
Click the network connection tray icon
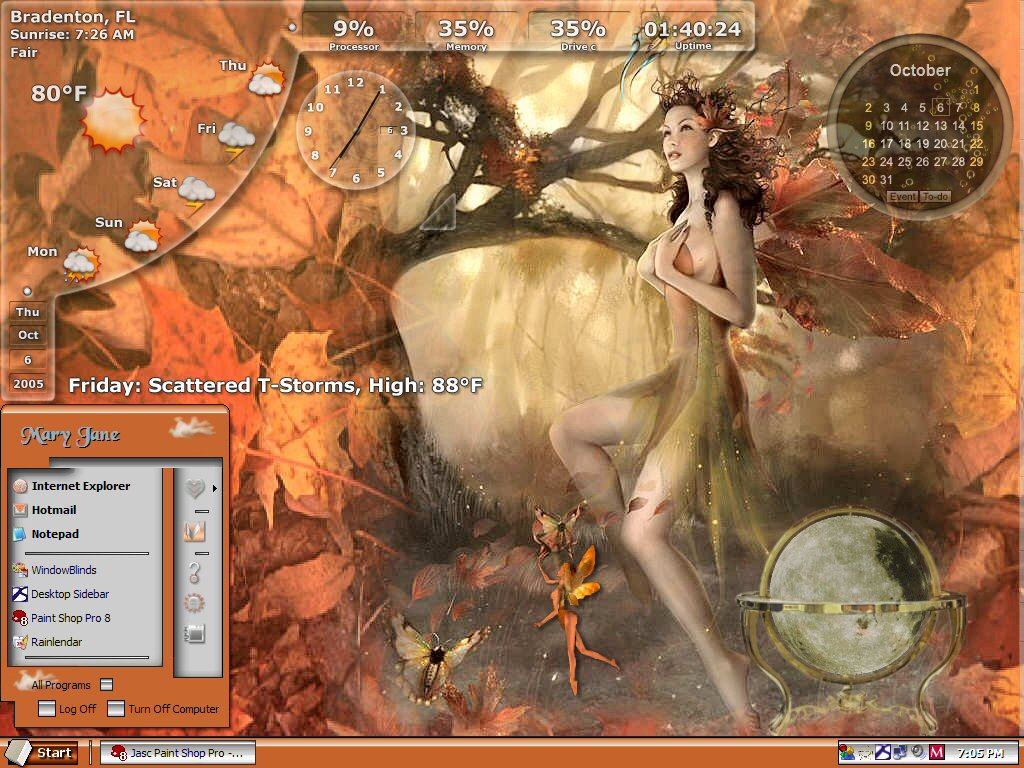(901, 753)
